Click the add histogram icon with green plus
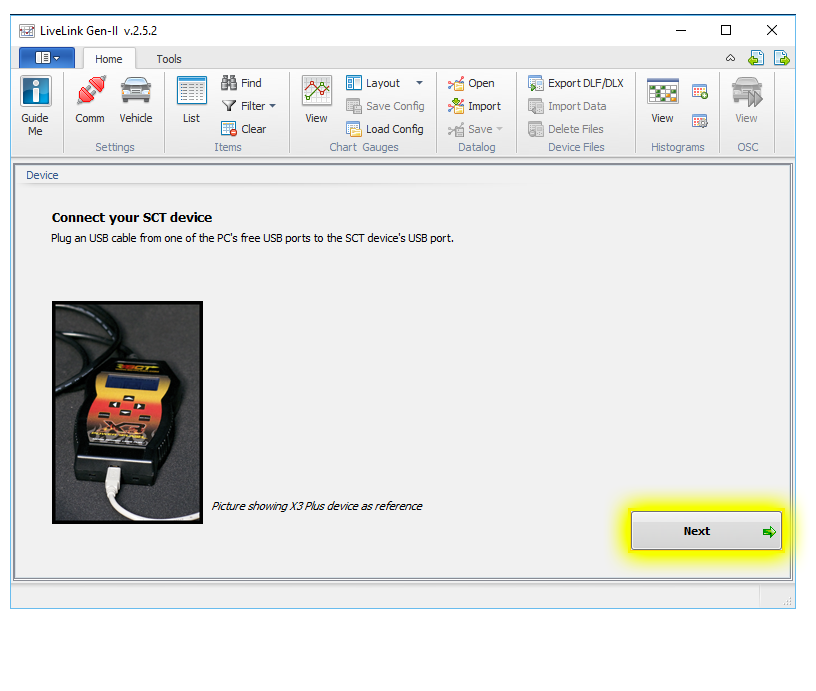 pyautogui.click(x=700, y=92)
